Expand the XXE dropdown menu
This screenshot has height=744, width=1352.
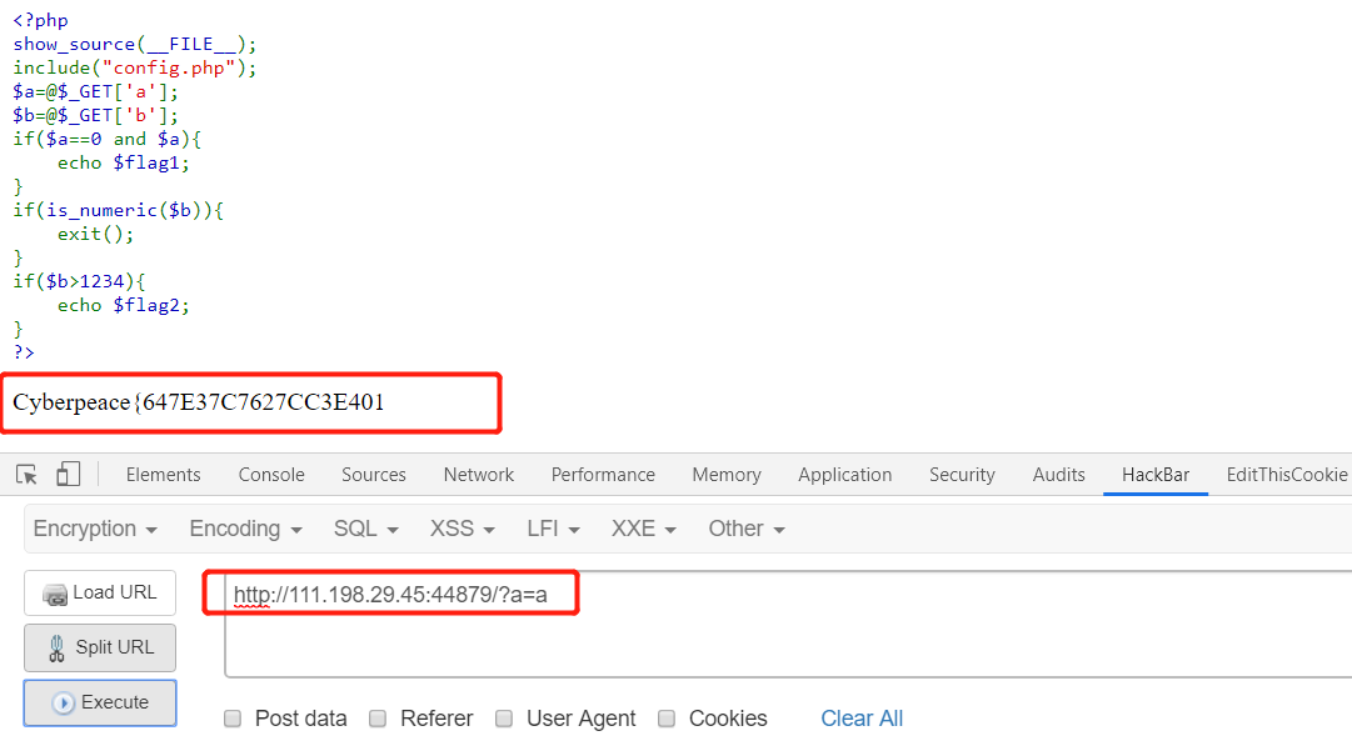644,529
